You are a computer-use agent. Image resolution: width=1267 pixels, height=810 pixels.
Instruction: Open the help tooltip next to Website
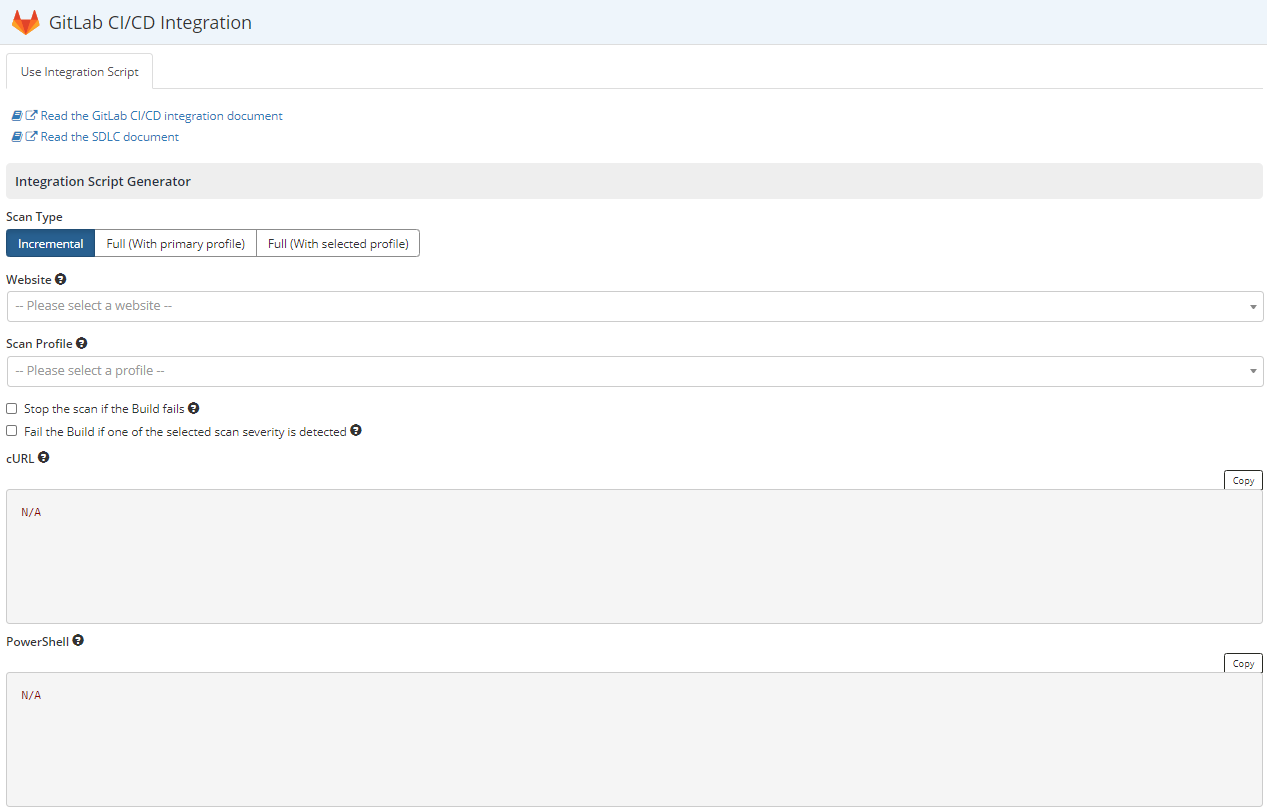pos(60,279)
